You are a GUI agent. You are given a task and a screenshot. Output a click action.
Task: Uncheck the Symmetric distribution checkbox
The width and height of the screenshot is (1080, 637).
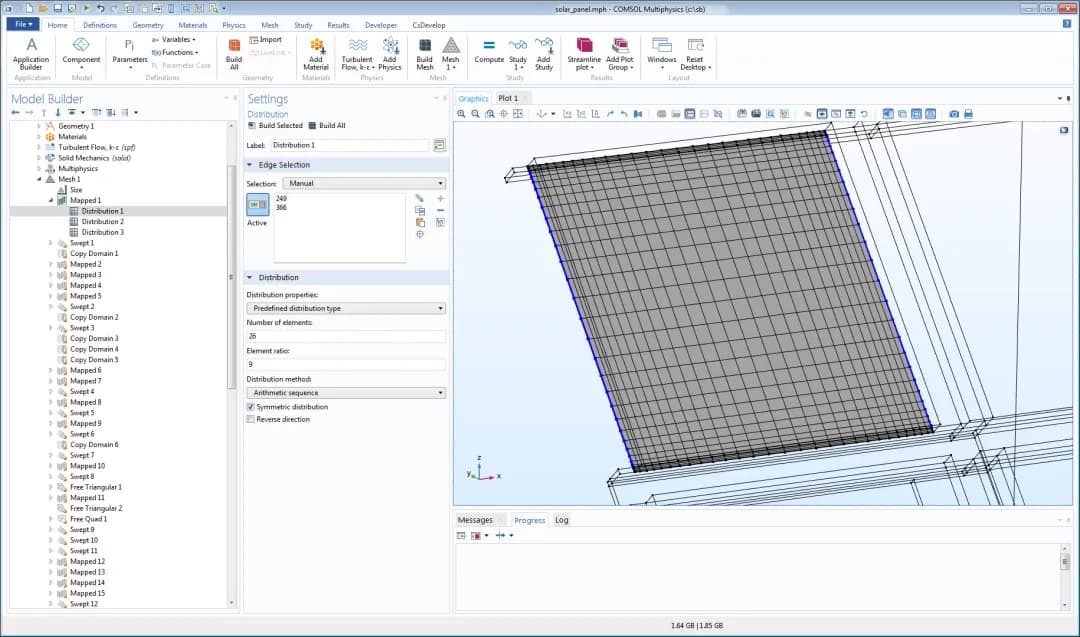pos(250,407)
